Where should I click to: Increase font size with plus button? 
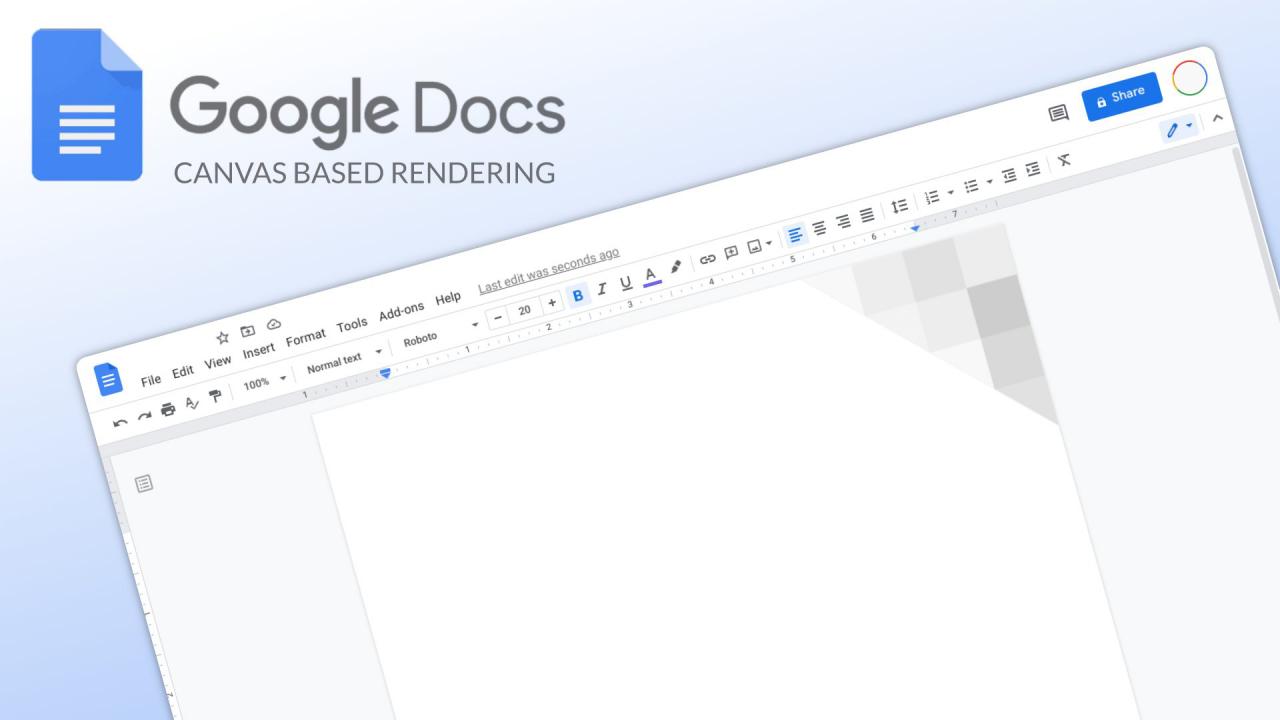point(552,302)
